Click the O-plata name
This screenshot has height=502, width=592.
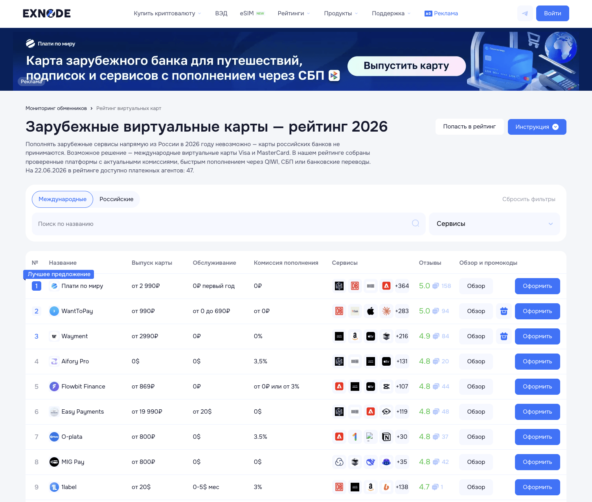72,437
